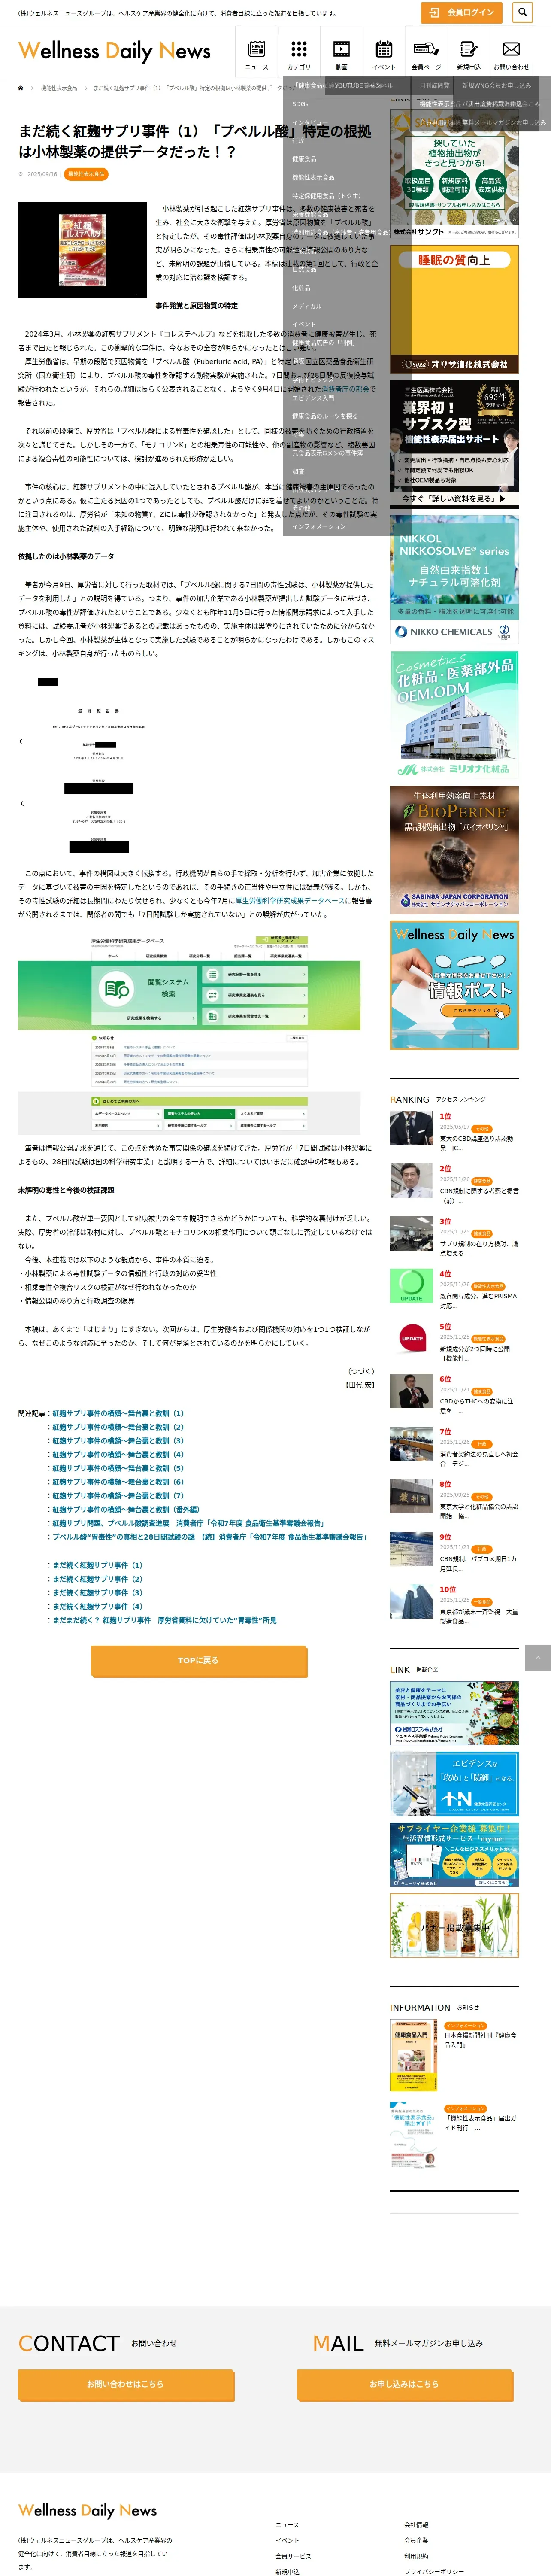Viewport: 551px width, 2576px height.
Task: Open related link まだ続く紅麹サプリ事件 (3)
Action: (97, 1592)
